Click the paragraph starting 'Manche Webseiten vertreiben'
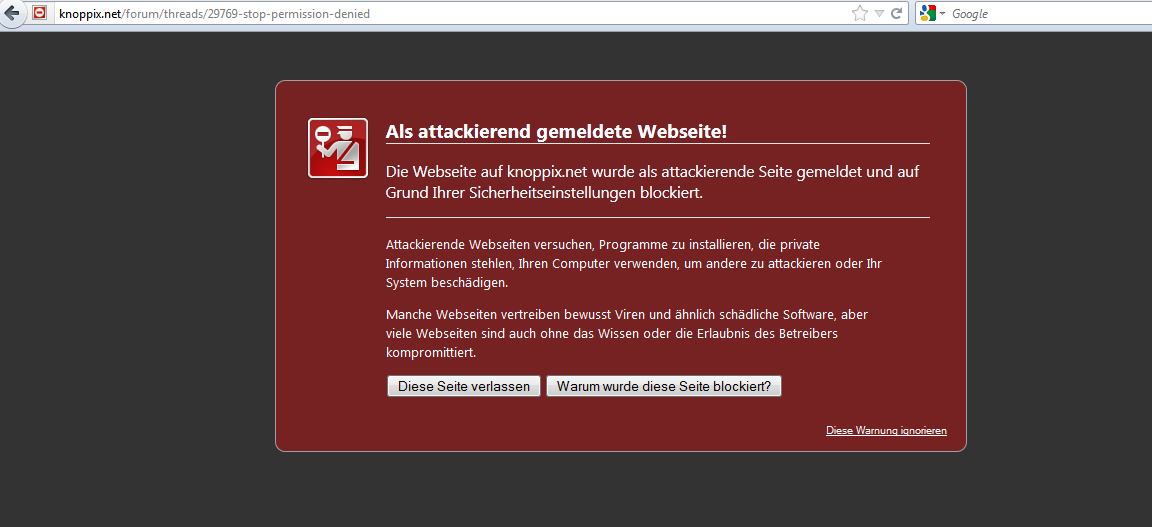Screen dimensions: 1152x527 [x=627, y=334]
